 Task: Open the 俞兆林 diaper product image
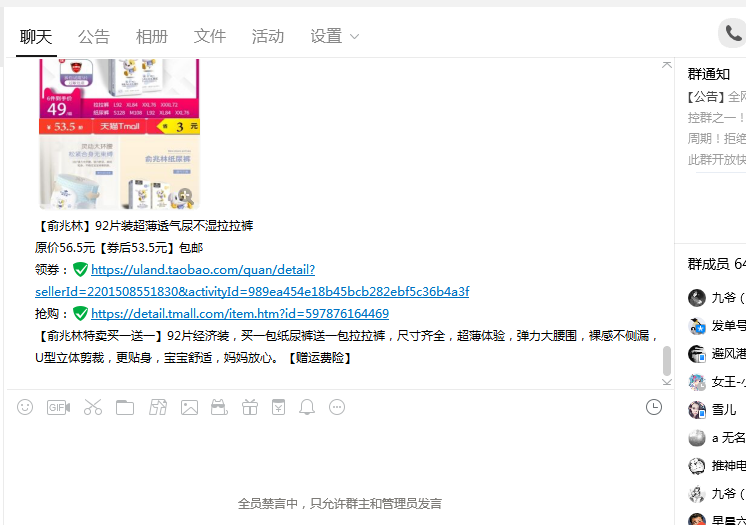pos(119,134)
